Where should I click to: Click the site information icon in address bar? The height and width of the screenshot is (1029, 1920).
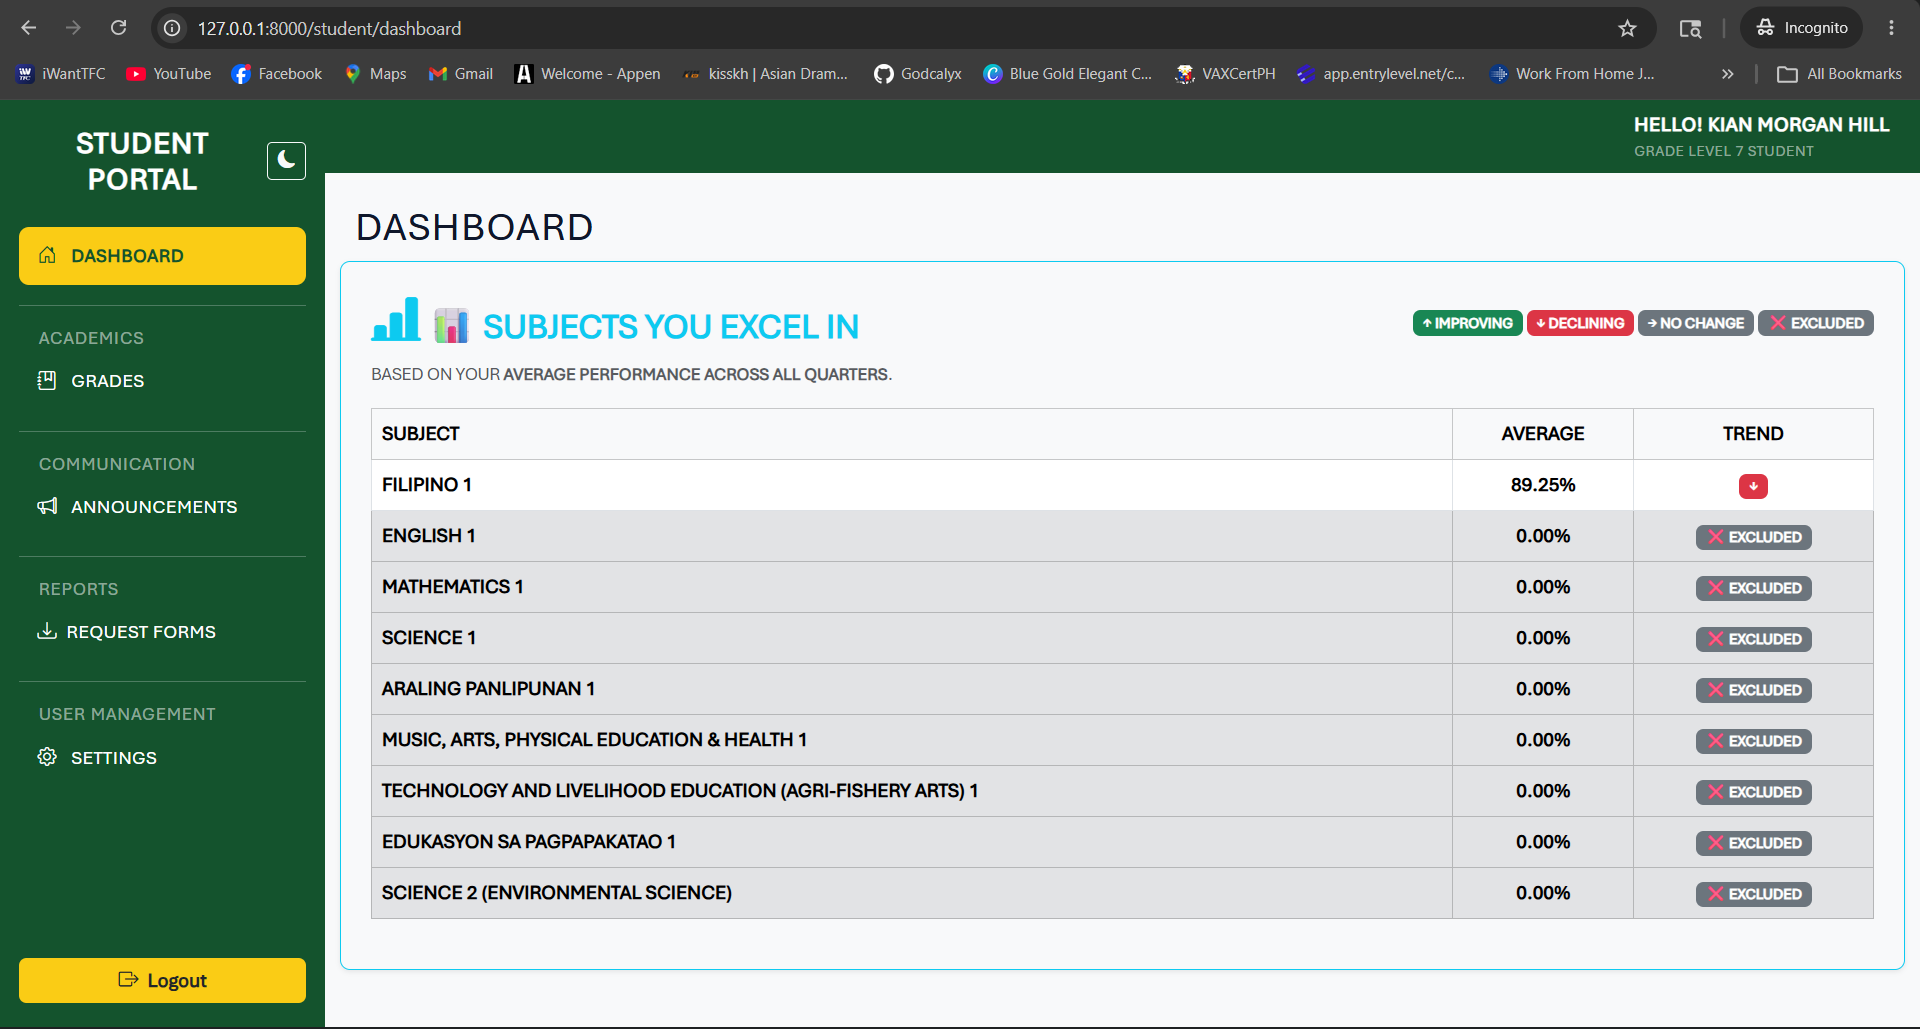172,28
